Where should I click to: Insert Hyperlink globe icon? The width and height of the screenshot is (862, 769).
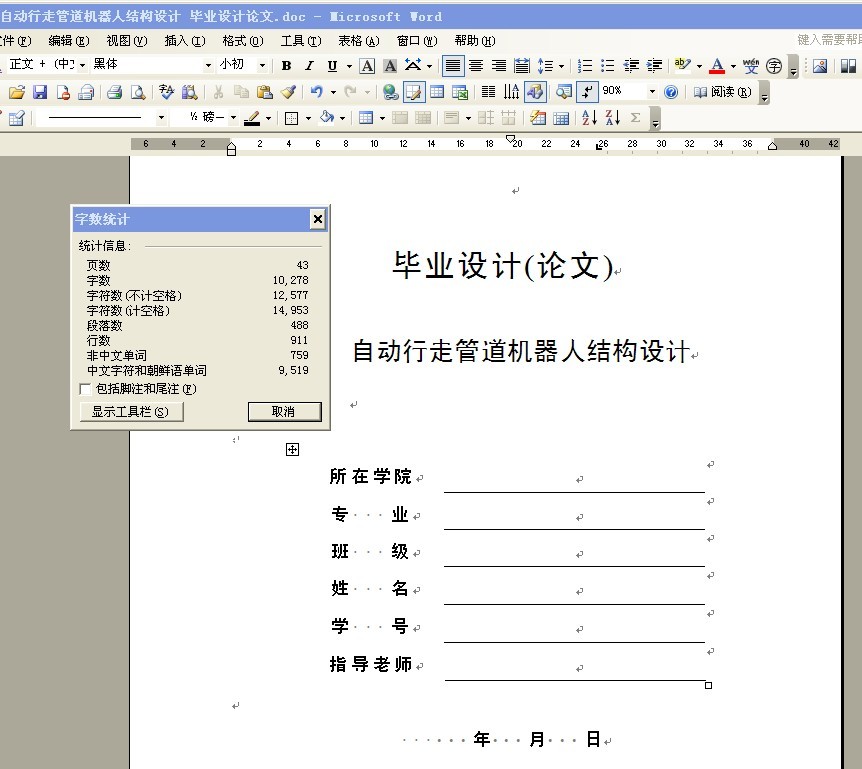click(x=390, y=92)
